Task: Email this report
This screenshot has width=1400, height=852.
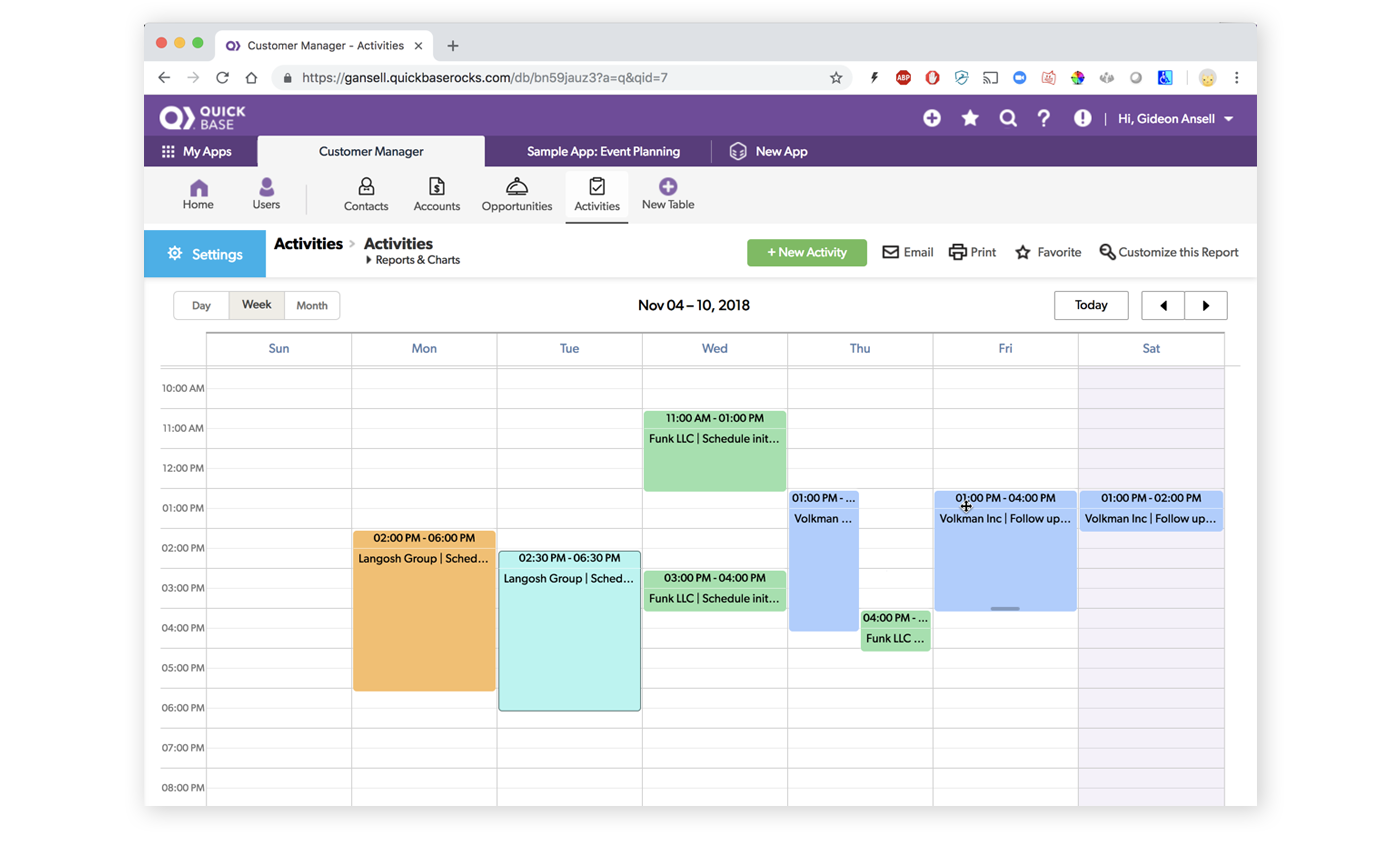Action: click(x=907, y=252)
